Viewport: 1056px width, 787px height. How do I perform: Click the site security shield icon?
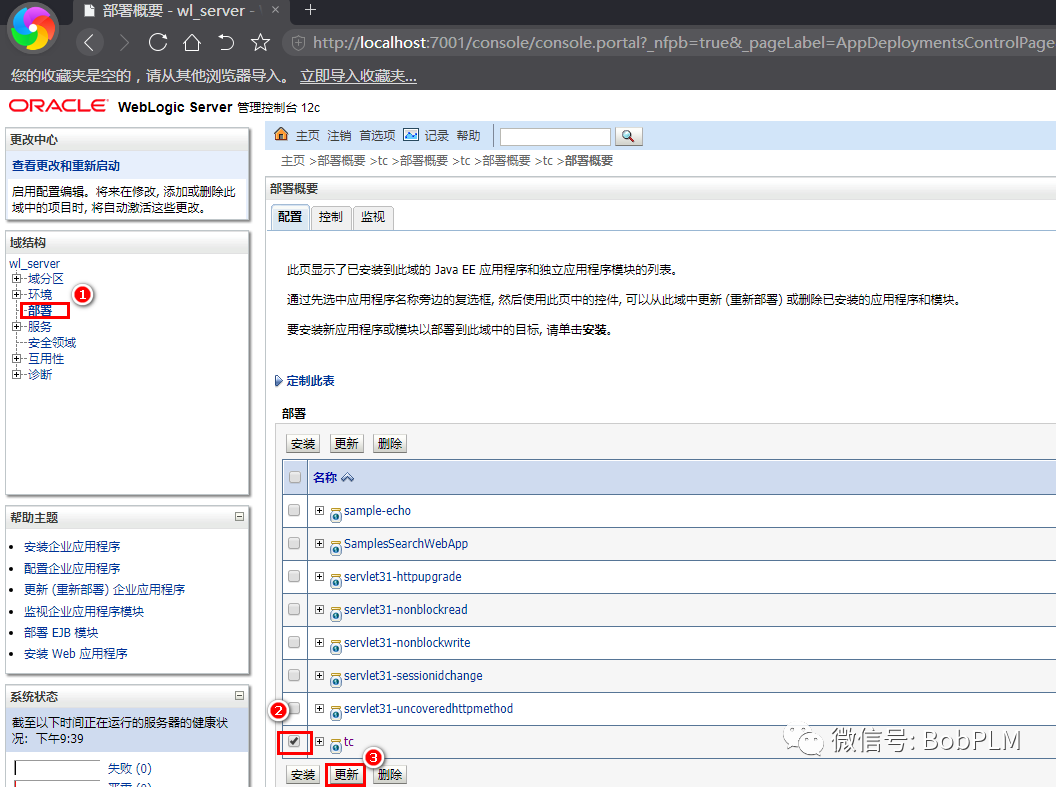pos(298,42)
